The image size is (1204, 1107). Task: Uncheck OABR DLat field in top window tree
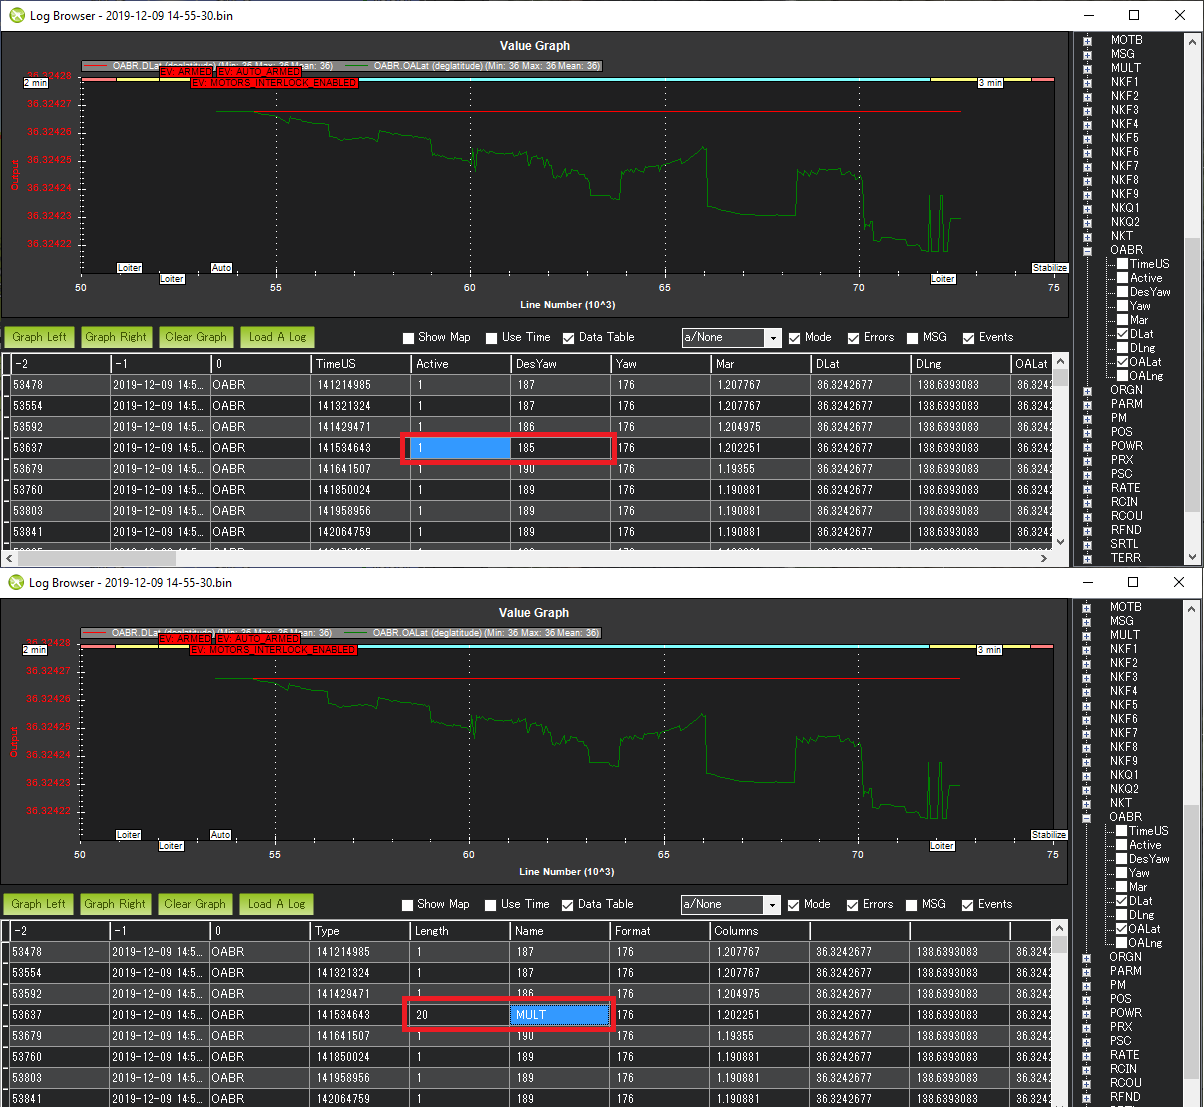[x=1122, y=334]
